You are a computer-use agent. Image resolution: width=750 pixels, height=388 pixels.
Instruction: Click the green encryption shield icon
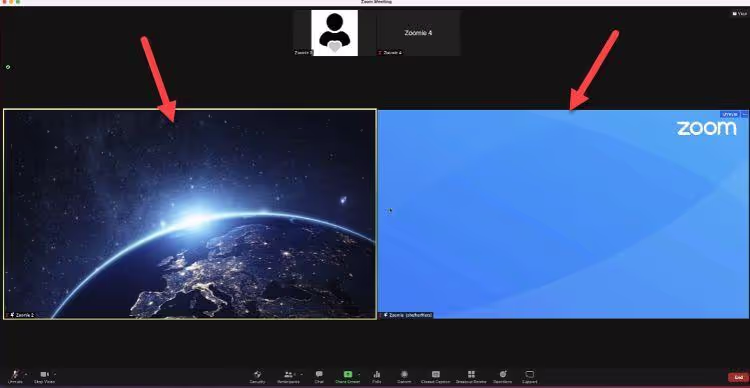click(x=8, y=67)
